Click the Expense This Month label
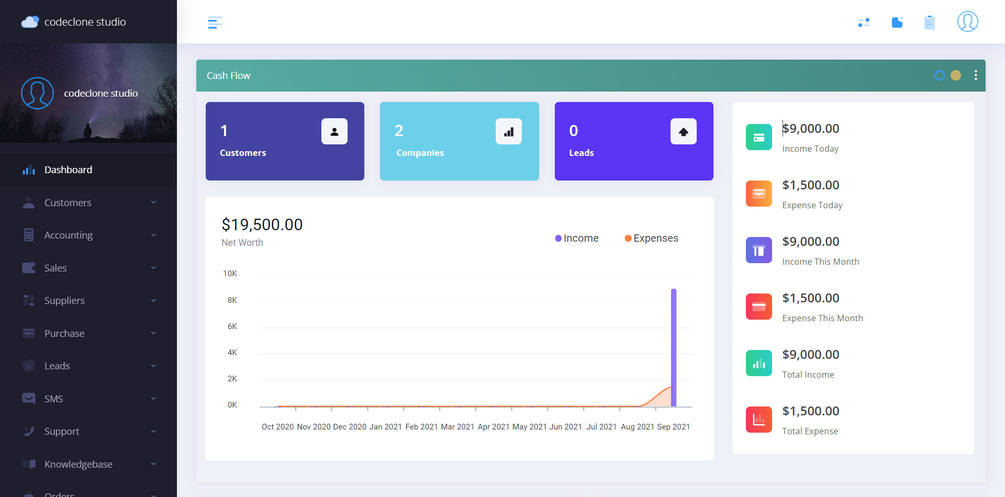Screen dimensions: 1005x497 click(822, 318)
